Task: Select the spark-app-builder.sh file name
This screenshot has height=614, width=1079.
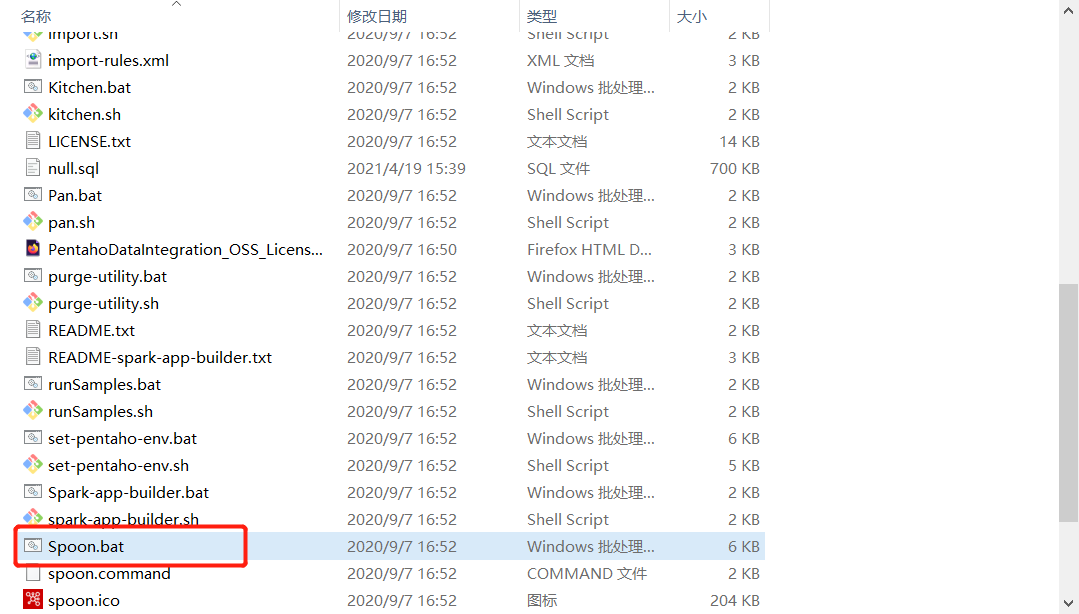Action: pyautogui.click(x=123, y=519)
